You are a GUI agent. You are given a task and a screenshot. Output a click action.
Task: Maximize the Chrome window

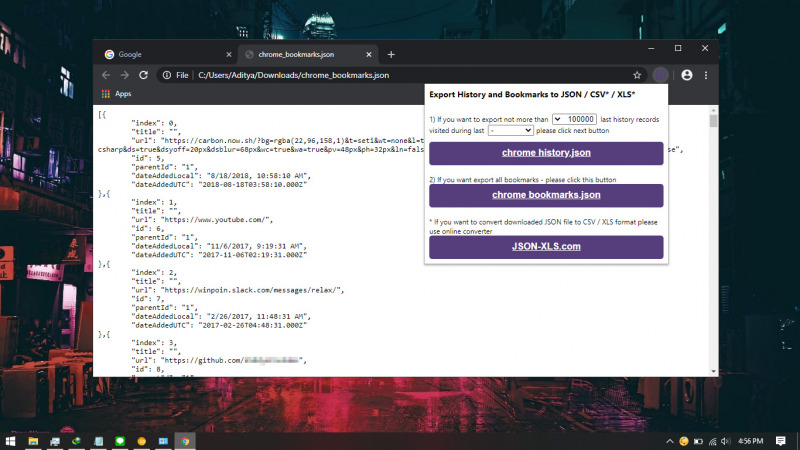678,48
